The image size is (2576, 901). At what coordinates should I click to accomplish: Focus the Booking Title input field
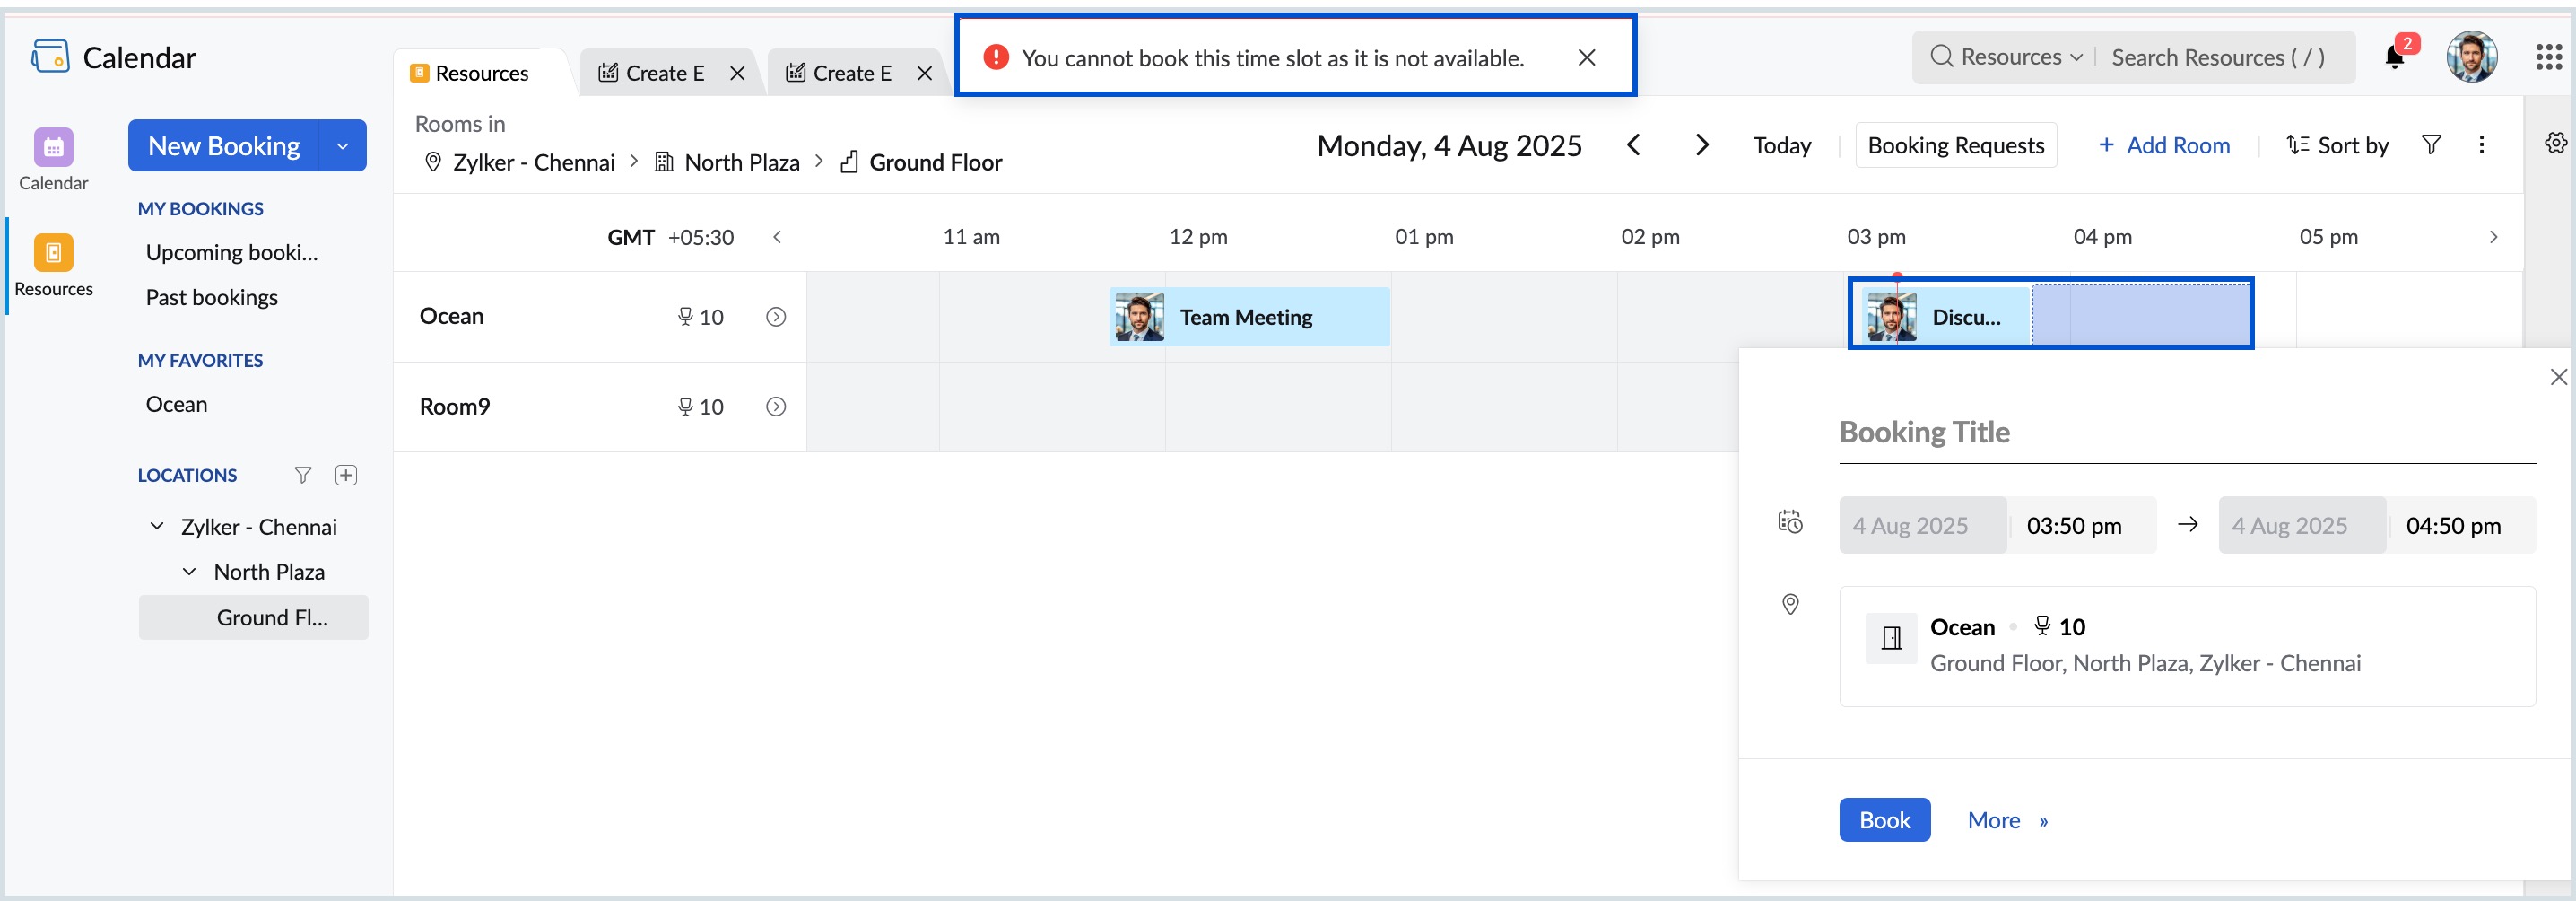point(2186,433)
